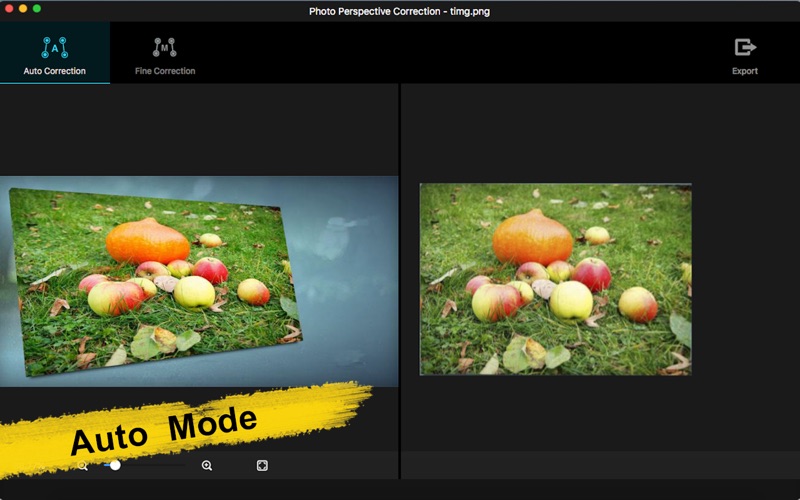Switch to the Auto Correction tab
The width and height of the screenshot is (800, 500).
(55, 53)
